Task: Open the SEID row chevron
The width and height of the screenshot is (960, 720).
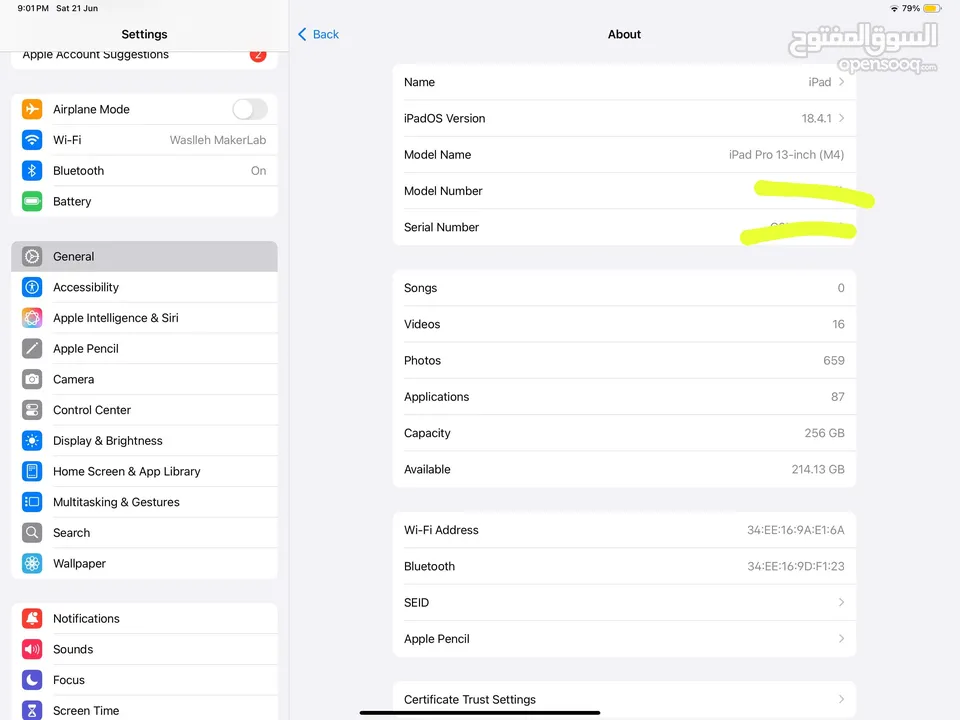Action: 841,602
